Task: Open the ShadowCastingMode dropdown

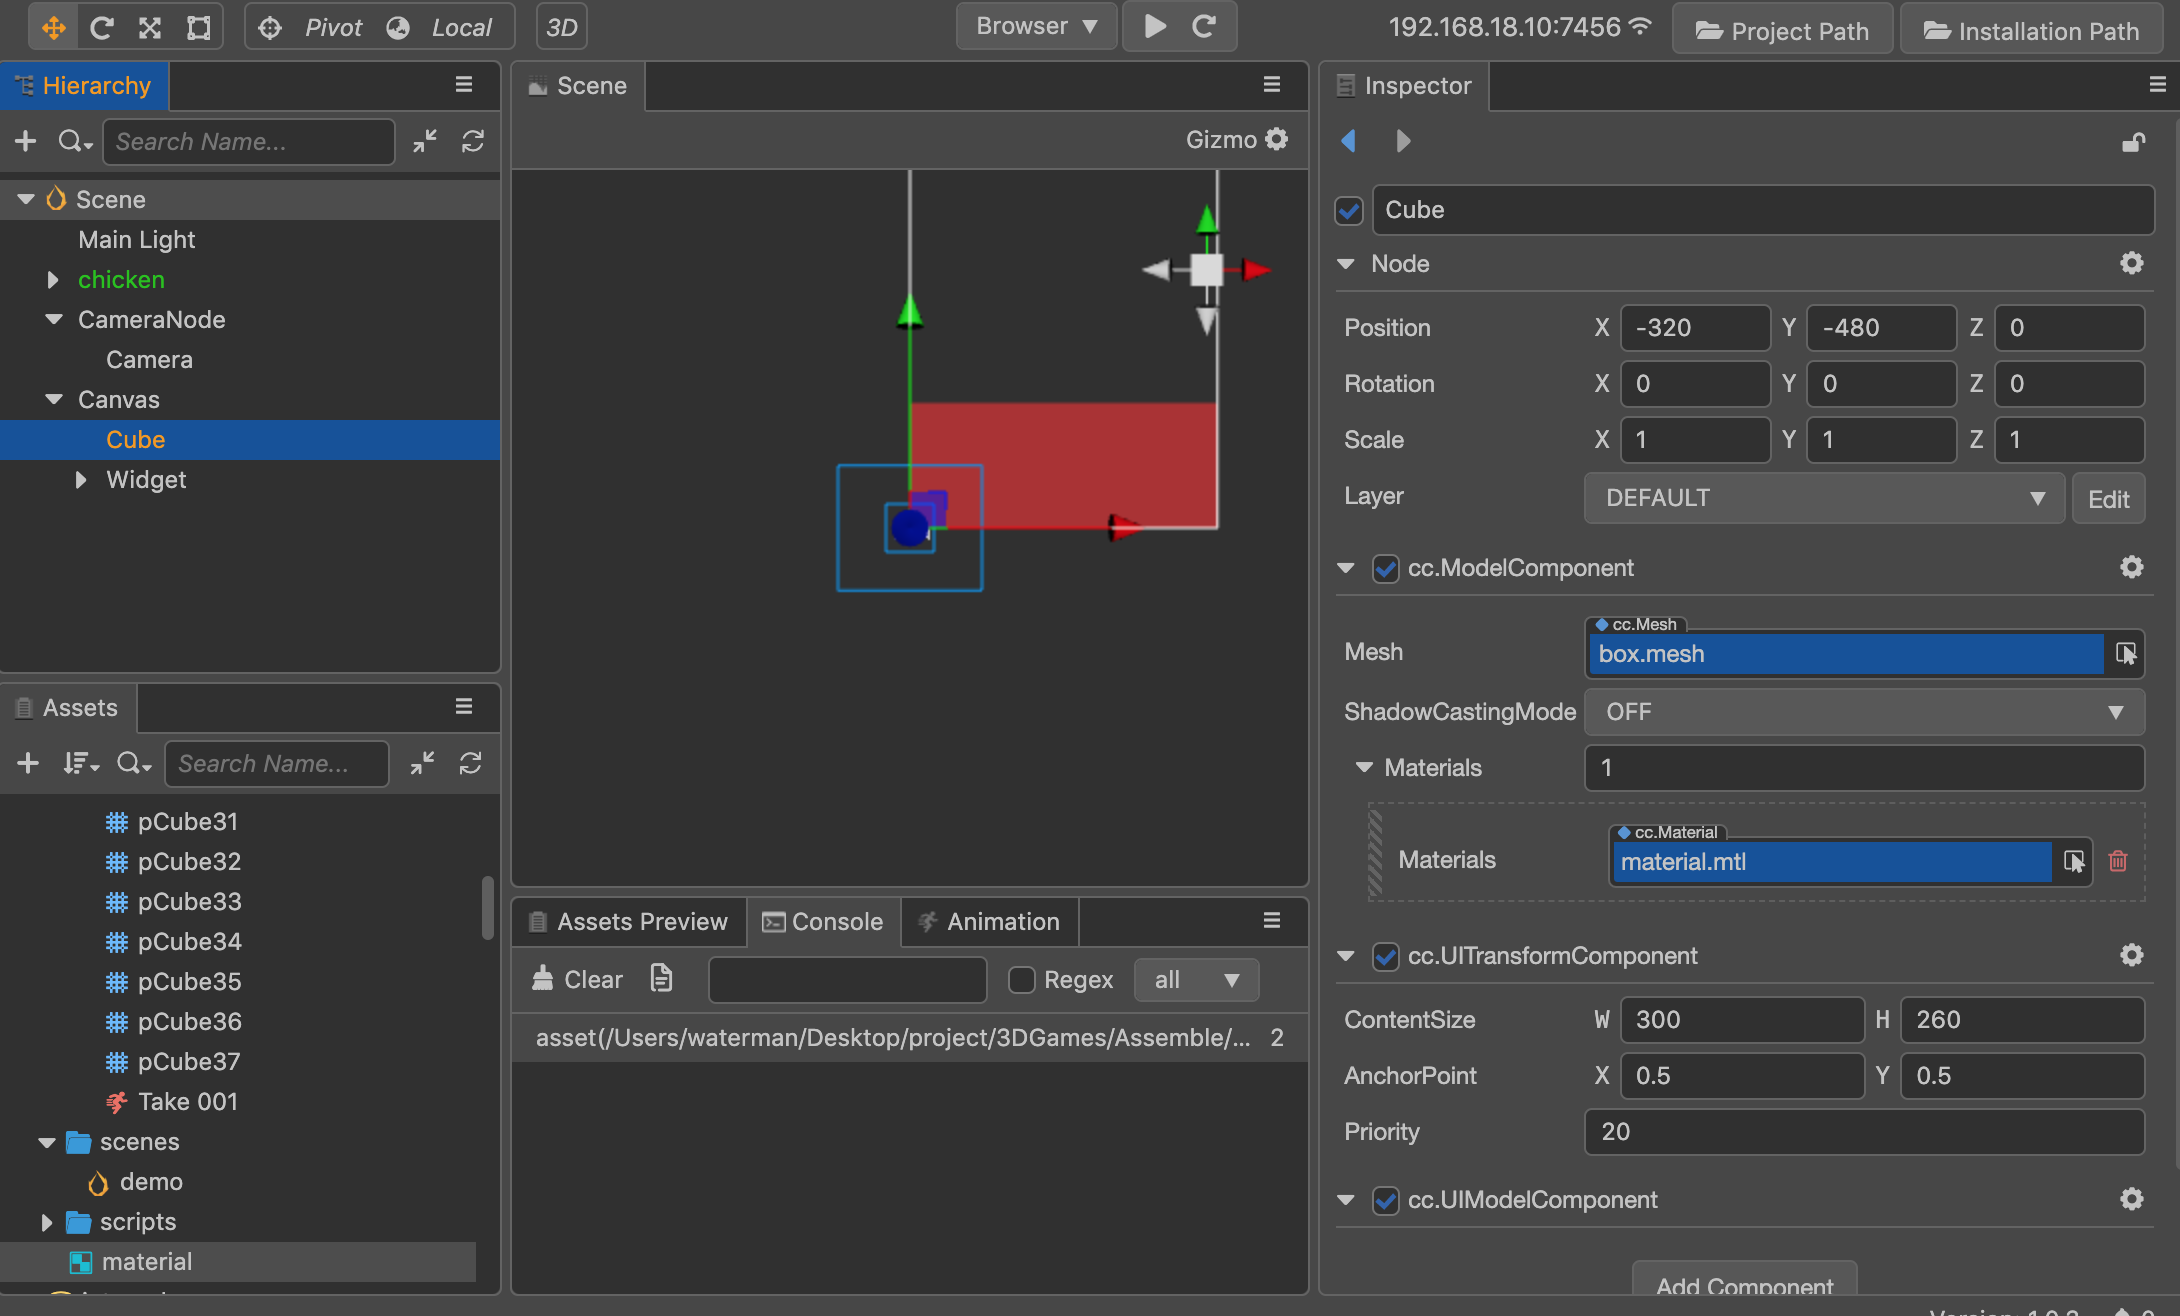Action: click(x=1864, y=712)
